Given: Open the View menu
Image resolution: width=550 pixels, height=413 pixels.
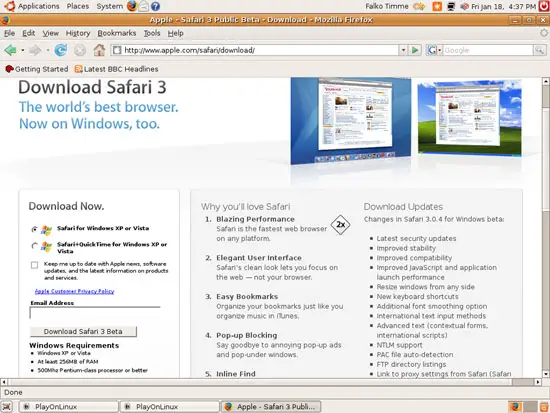Looking at the screenshot, I should (51, 33).
